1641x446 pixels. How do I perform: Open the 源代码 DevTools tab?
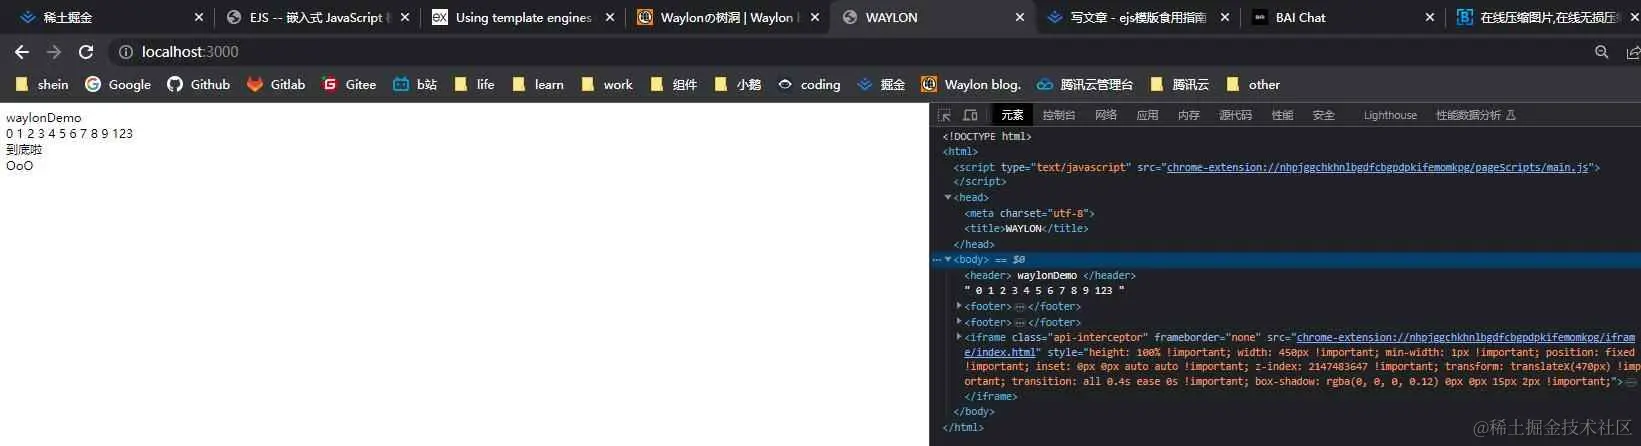pyautogui.click(x=1235, y=115)
